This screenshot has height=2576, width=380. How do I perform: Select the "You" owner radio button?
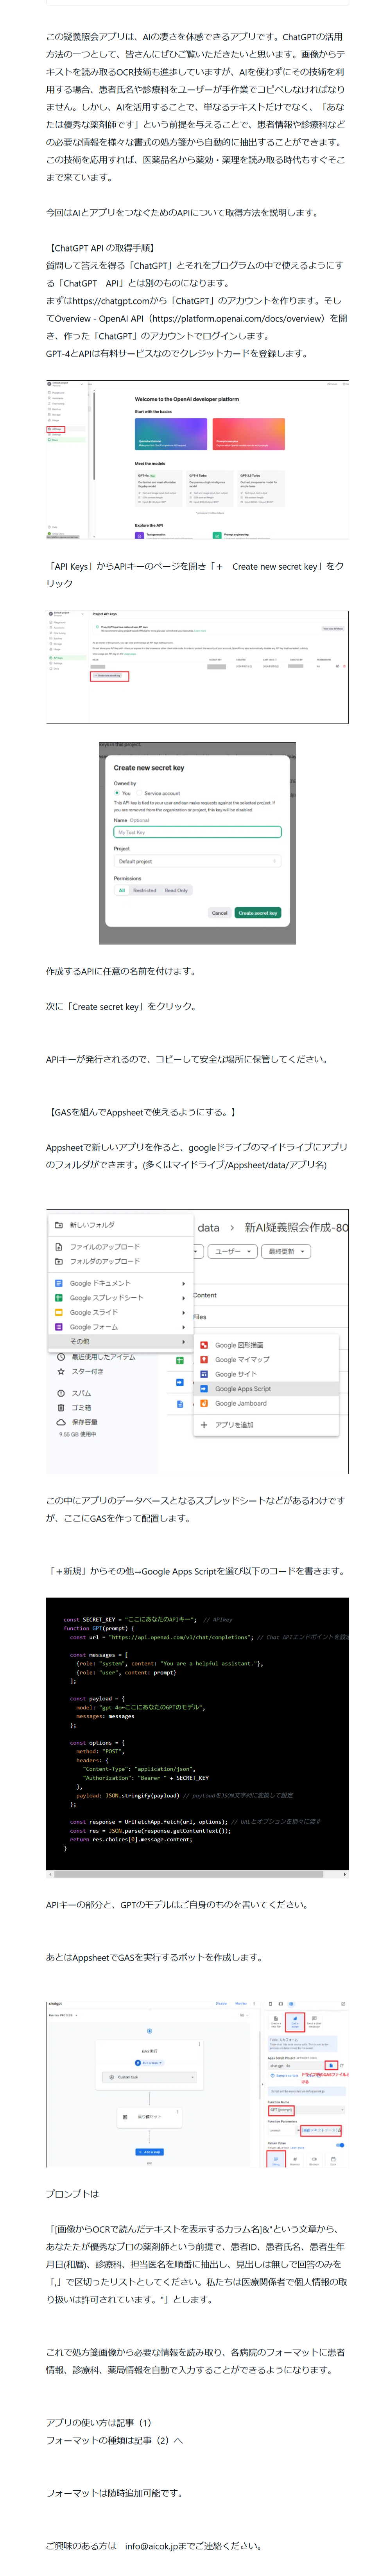click(117, 793)
